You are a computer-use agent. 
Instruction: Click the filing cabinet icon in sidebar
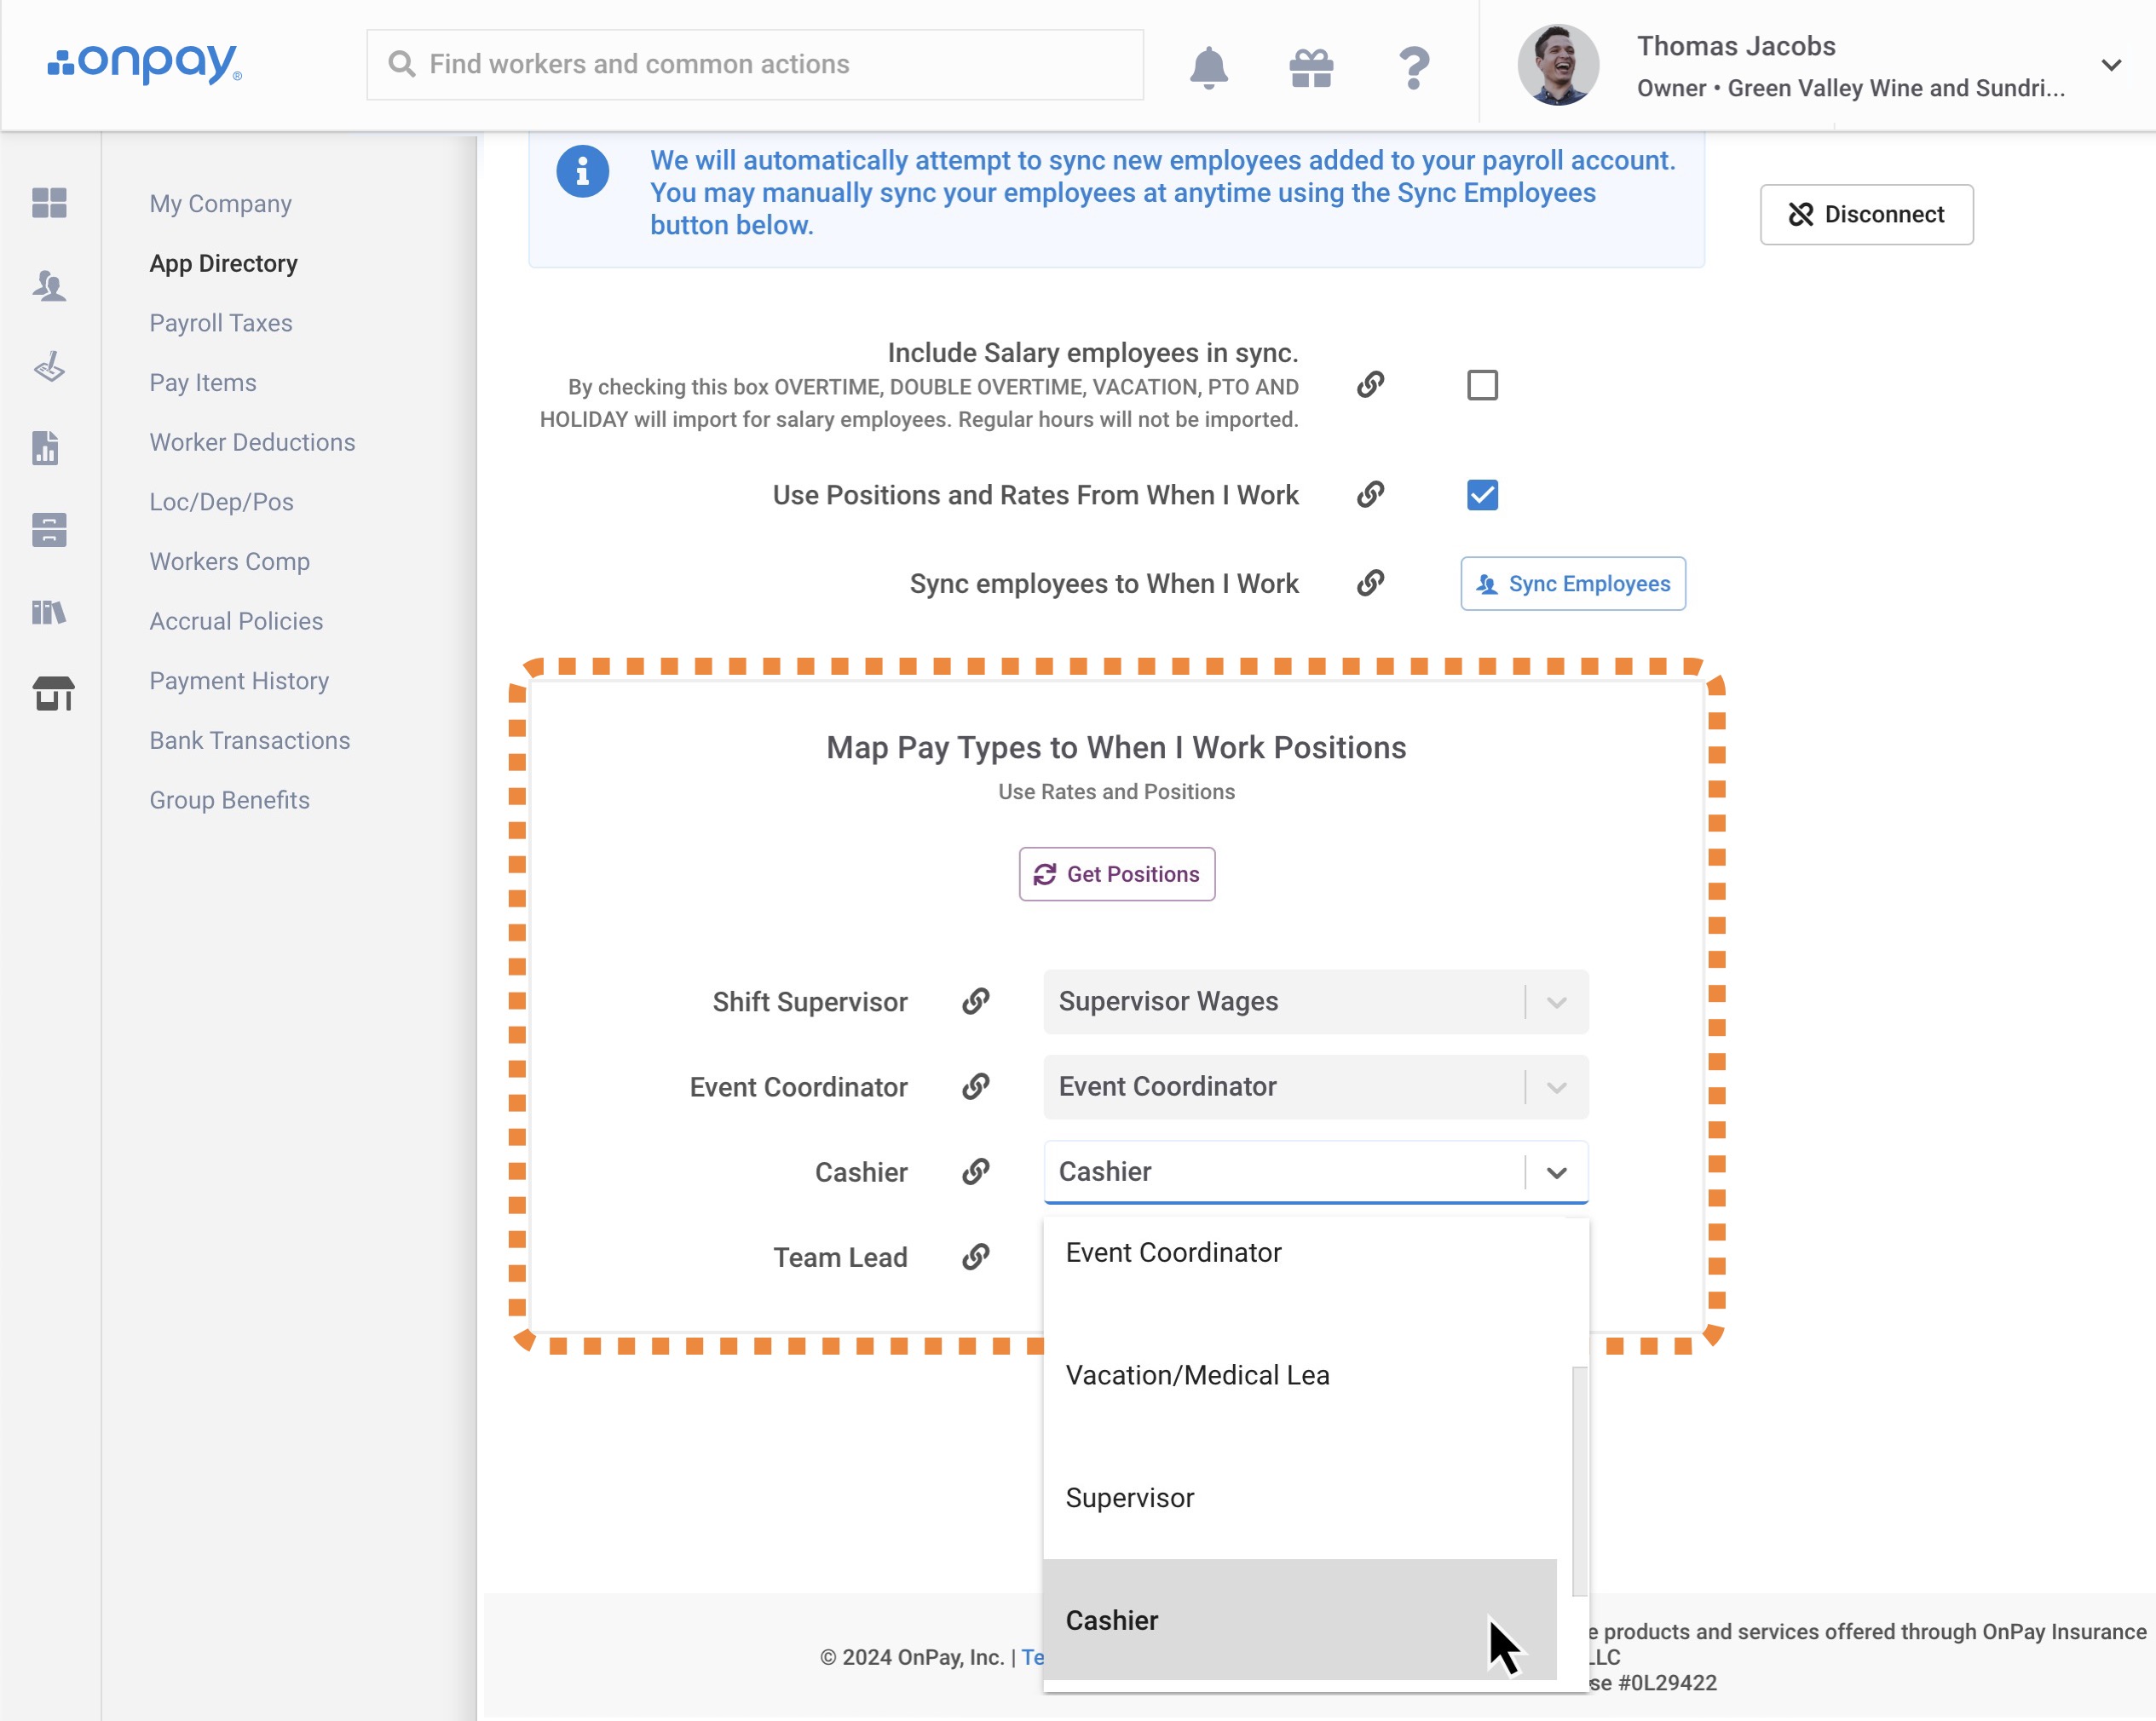click(49, 530)
